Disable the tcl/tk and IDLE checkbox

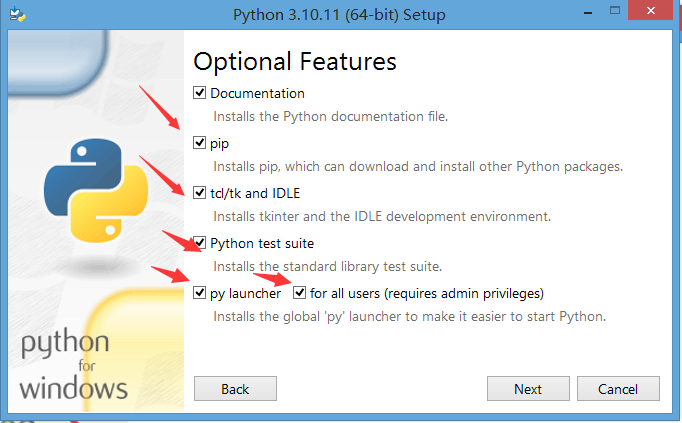point(199,193)
